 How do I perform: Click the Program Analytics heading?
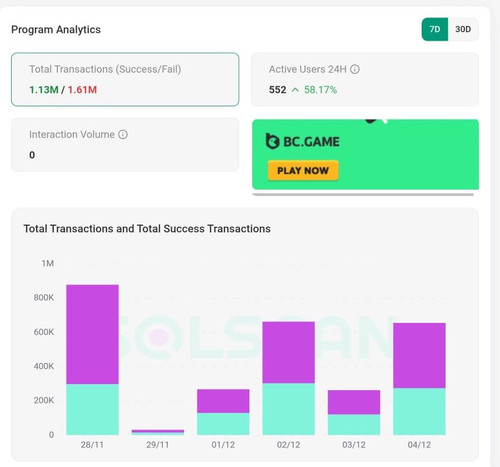point(56,29)
